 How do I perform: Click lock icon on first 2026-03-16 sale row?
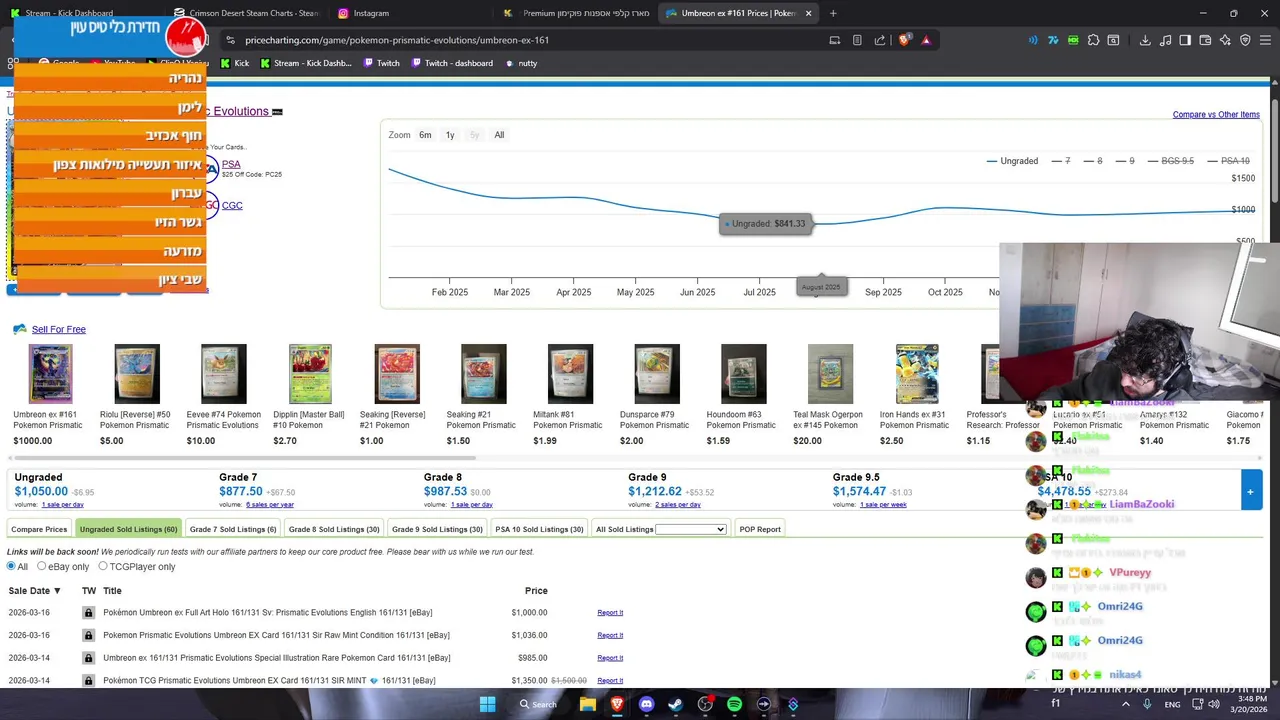pyautogui.click(x=89, y=612)
